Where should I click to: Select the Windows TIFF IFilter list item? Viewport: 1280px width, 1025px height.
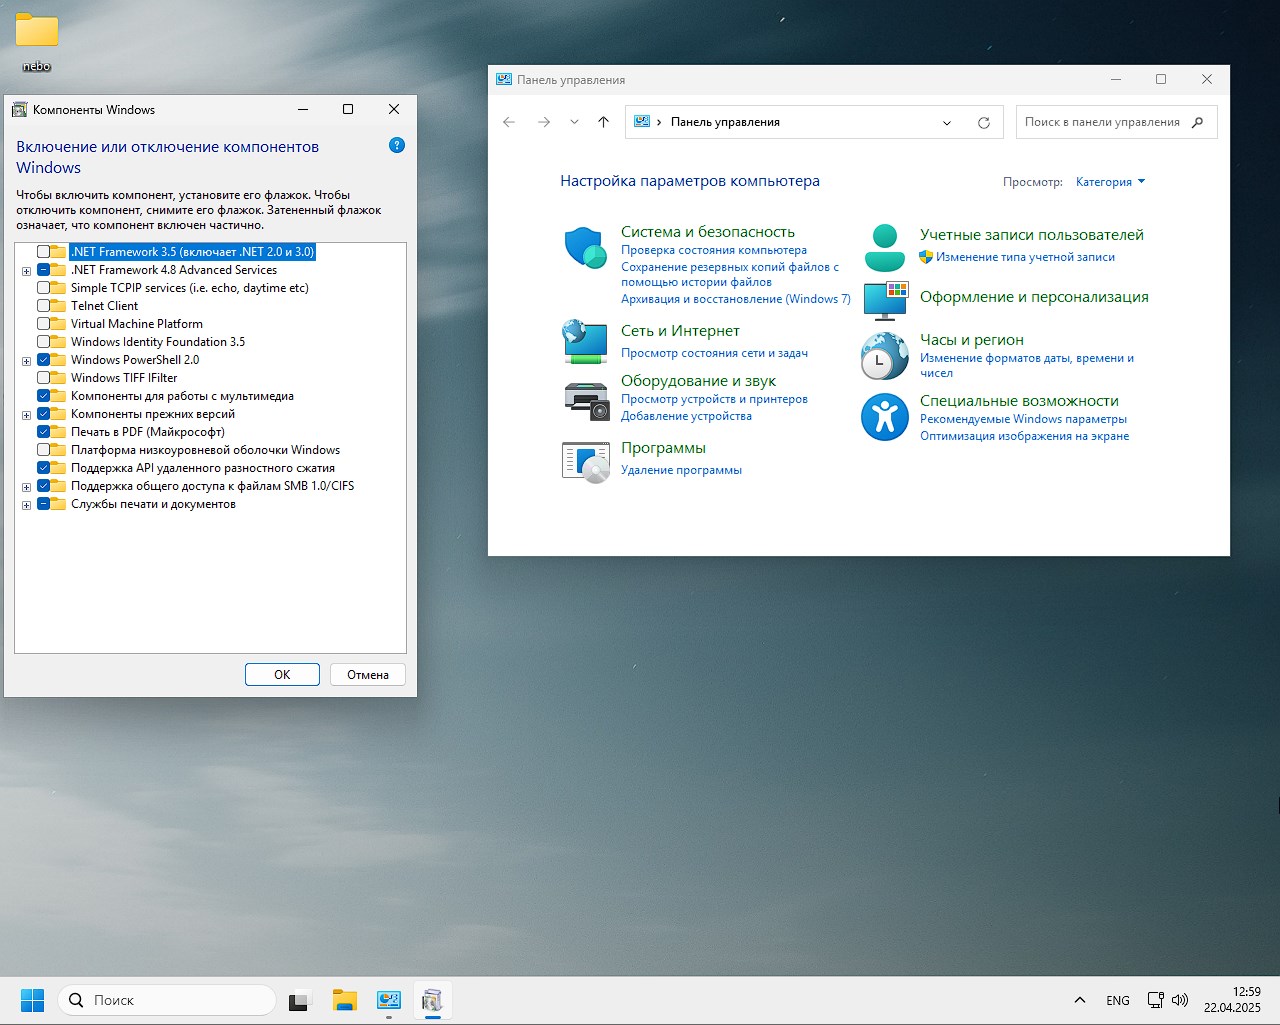pos(124,378)
